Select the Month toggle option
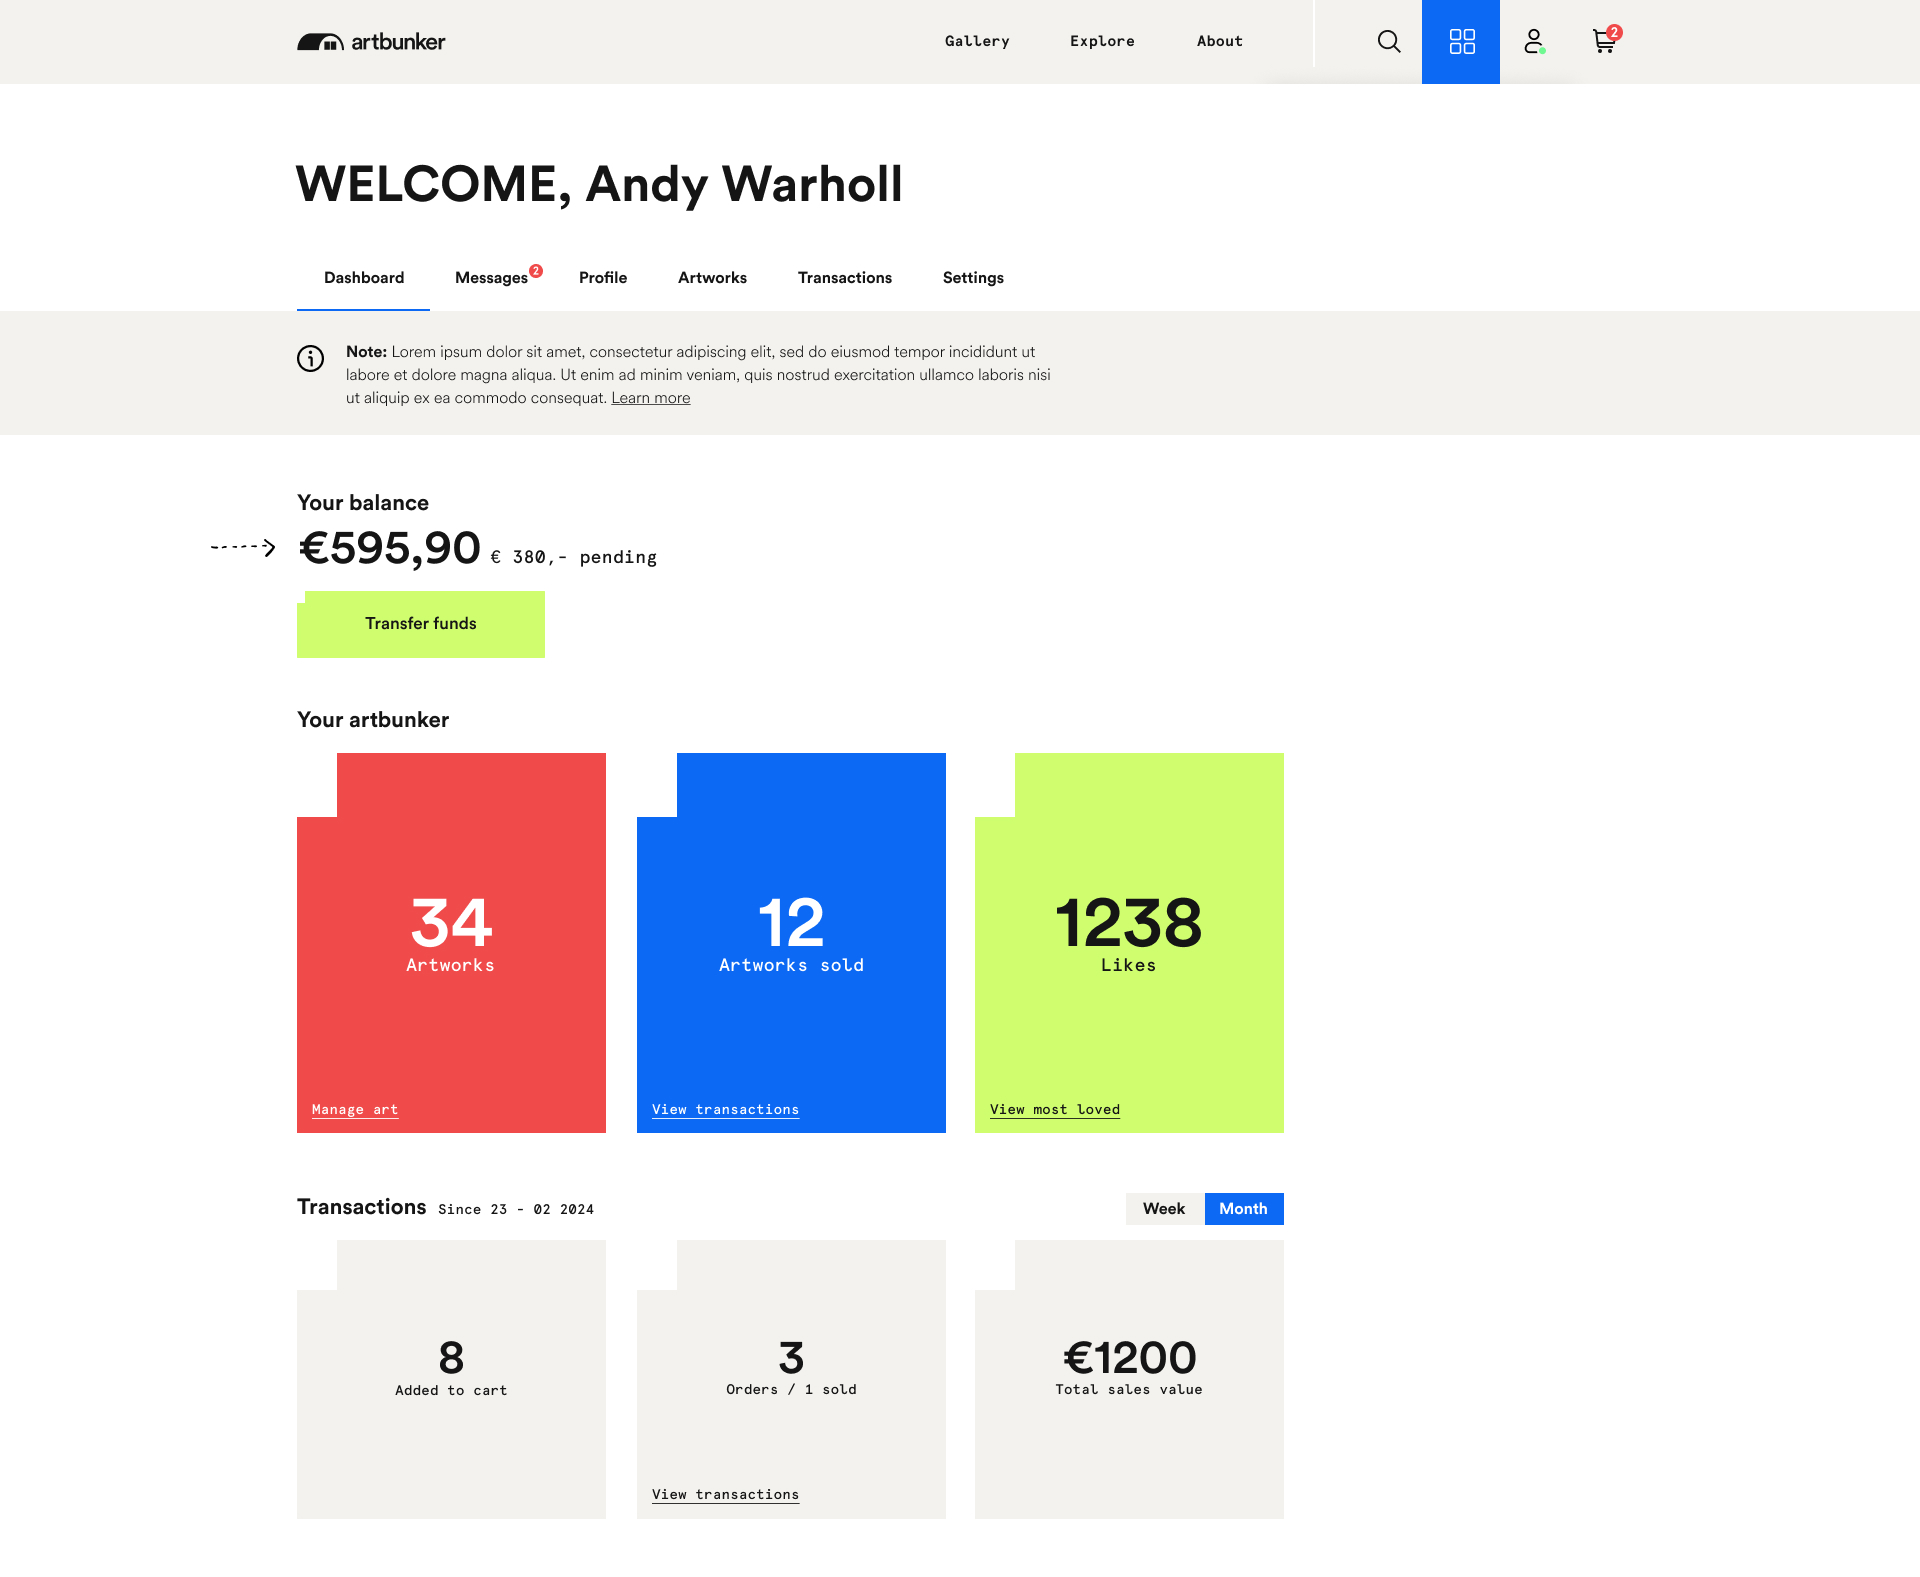The width and height of the screenshot is (1920, 1577). tap(1243, 1208)
